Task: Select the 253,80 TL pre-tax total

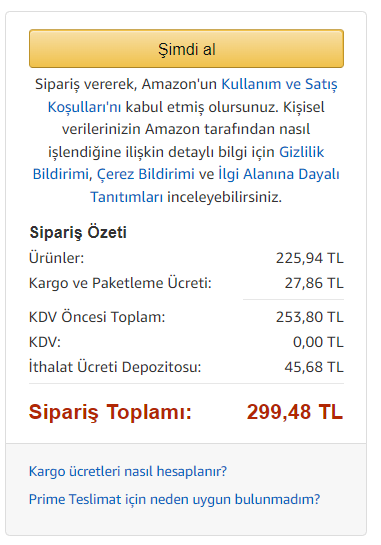Action: pyautogui.click(x=309, y=317)
